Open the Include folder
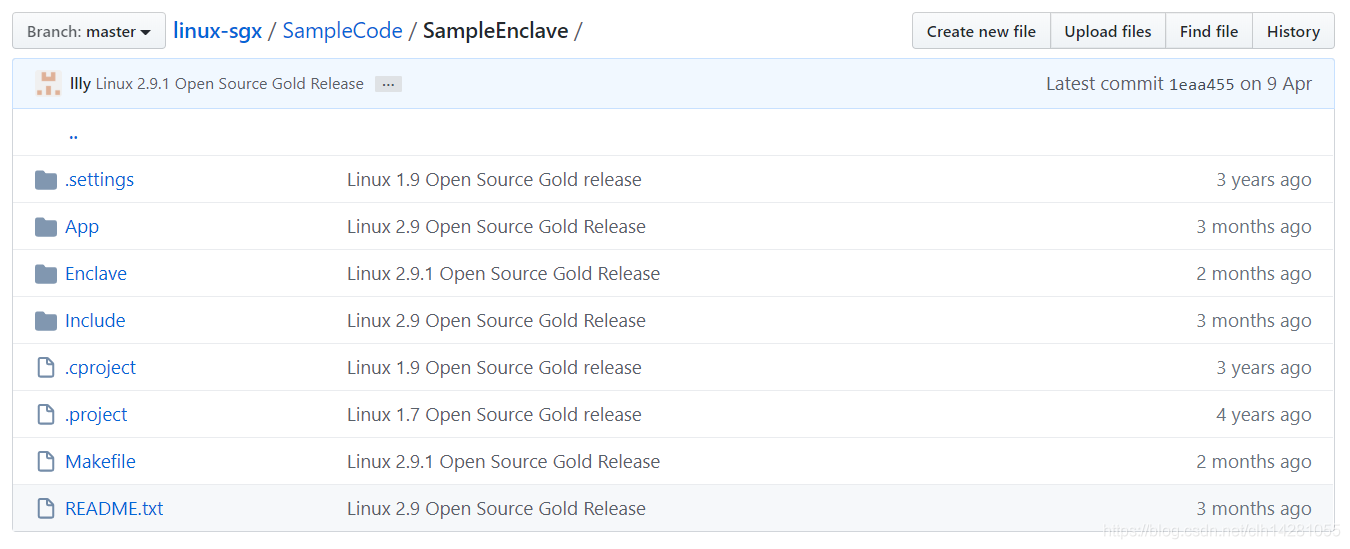1350x549 pixels. coord(95,321)
